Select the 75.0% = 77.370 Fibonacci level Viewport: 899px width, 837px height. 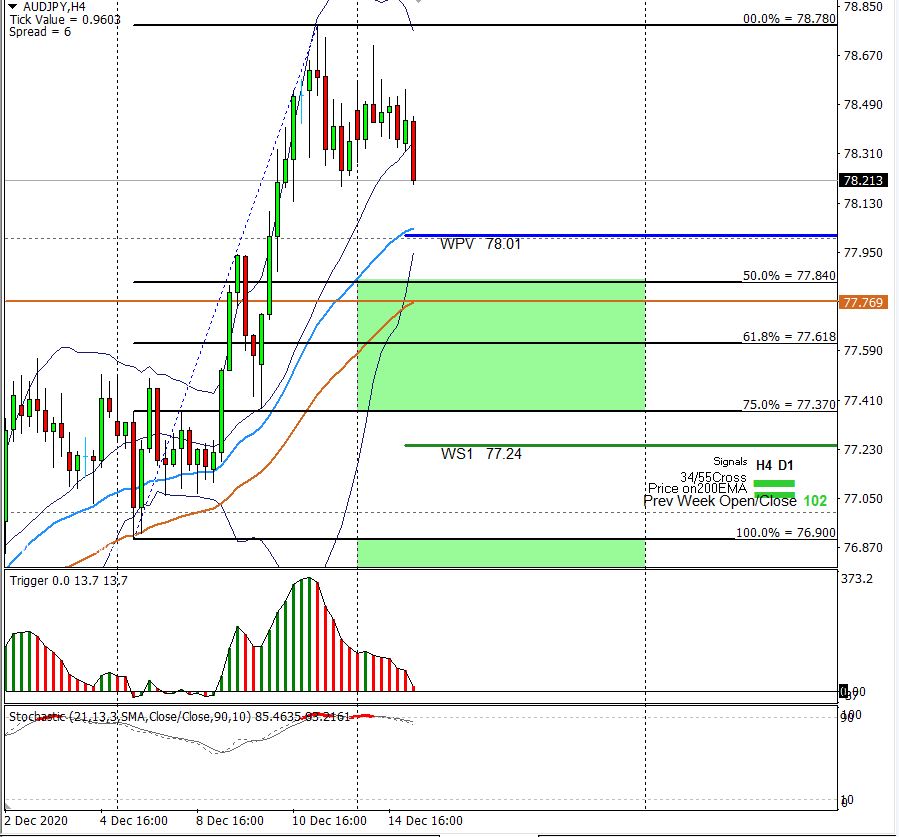point(789,404)
